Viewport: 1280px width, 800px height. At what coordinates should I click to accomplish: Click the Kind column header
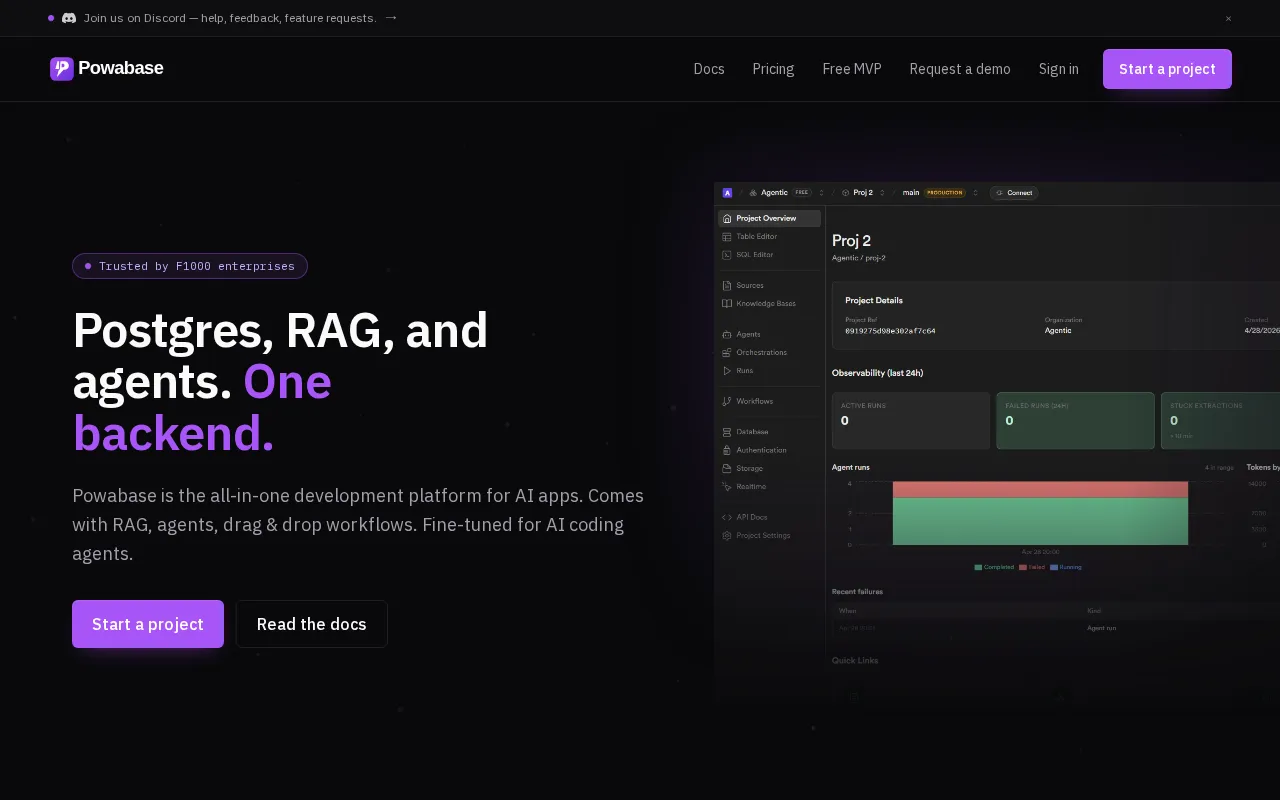1093,610
